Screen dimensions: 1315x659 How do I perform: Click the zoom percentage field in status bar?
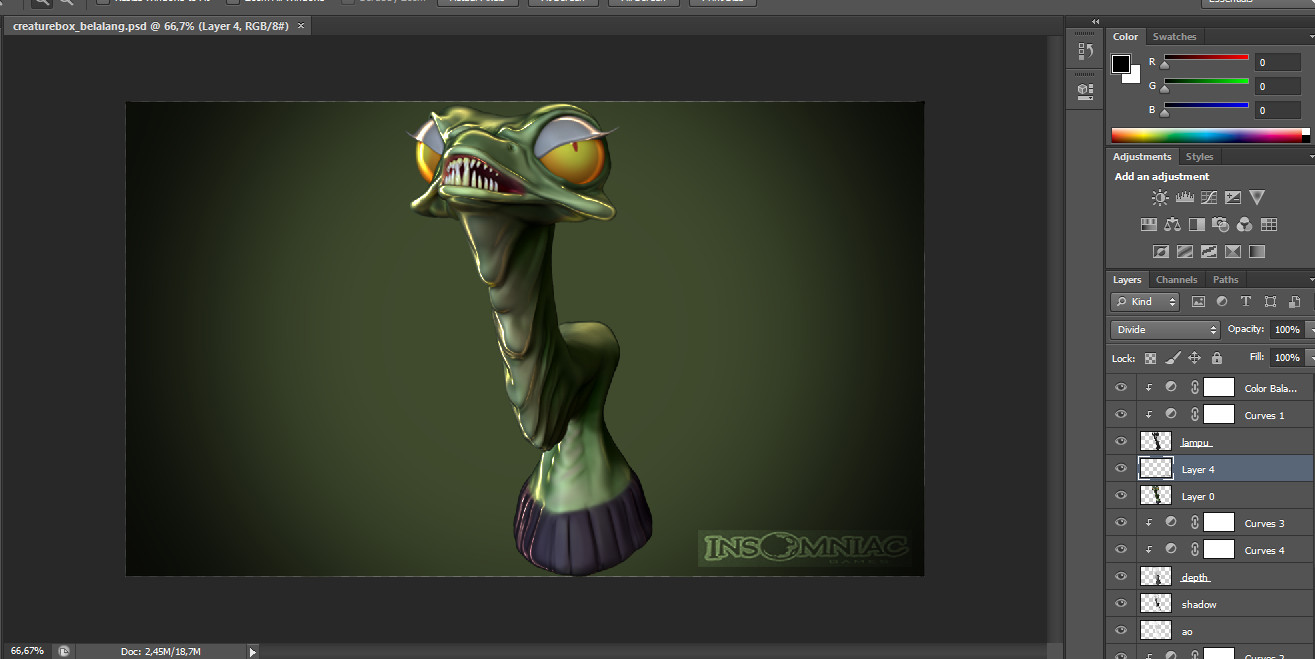click(x=27, y=651)
